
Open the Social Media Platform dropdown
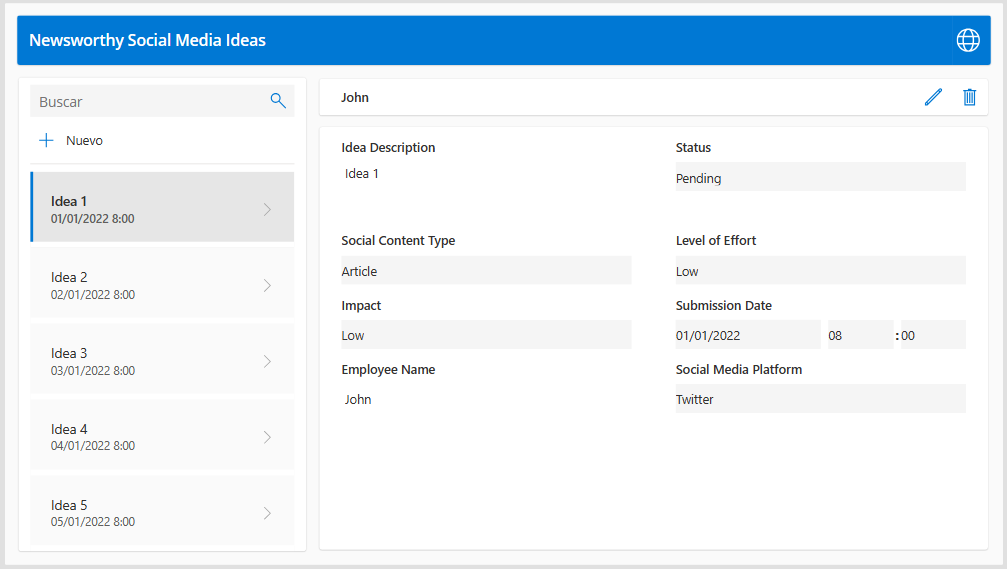pyautogui.click(x=820, y=399)
